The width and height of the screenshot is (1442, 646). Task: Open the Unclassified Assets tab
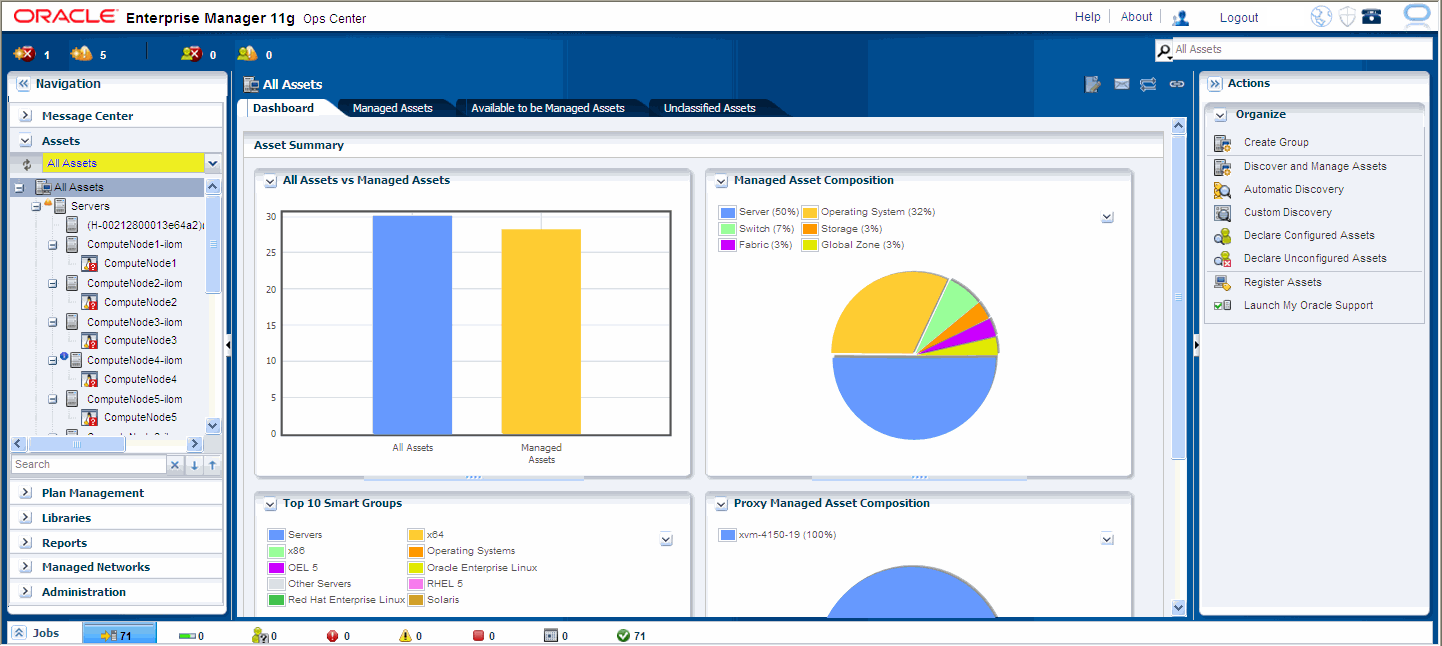(x=709, y=108)
